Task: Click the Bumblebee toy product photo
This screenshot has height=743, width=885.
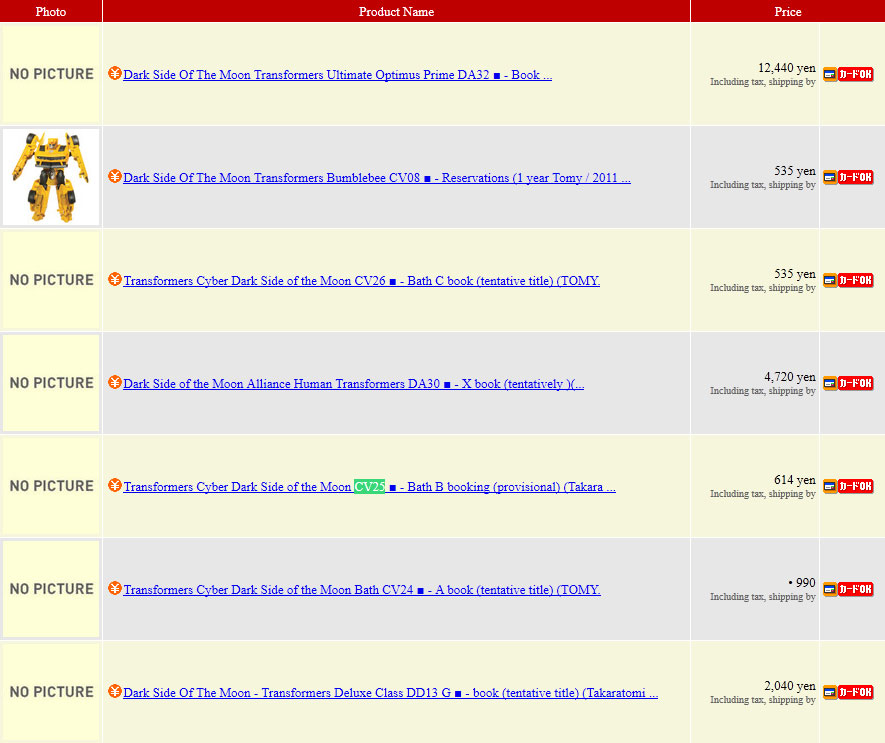Action: [51, 177]
